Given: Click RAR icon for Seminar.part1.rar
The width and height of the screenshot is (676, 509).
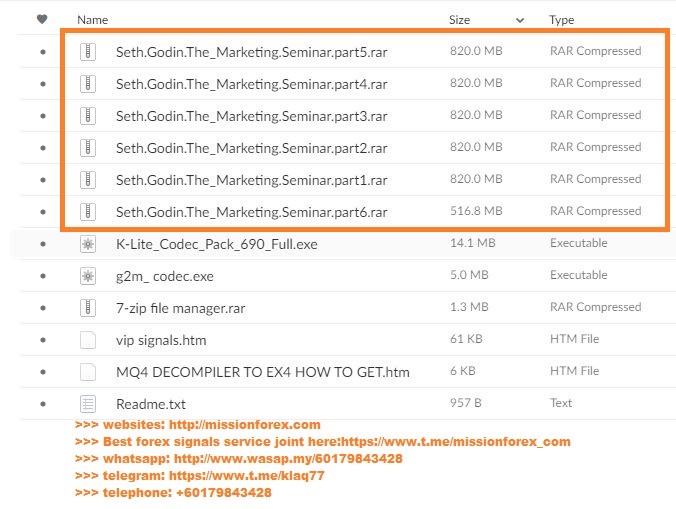Looking at the screenshot, I should [x=88, y=180].
